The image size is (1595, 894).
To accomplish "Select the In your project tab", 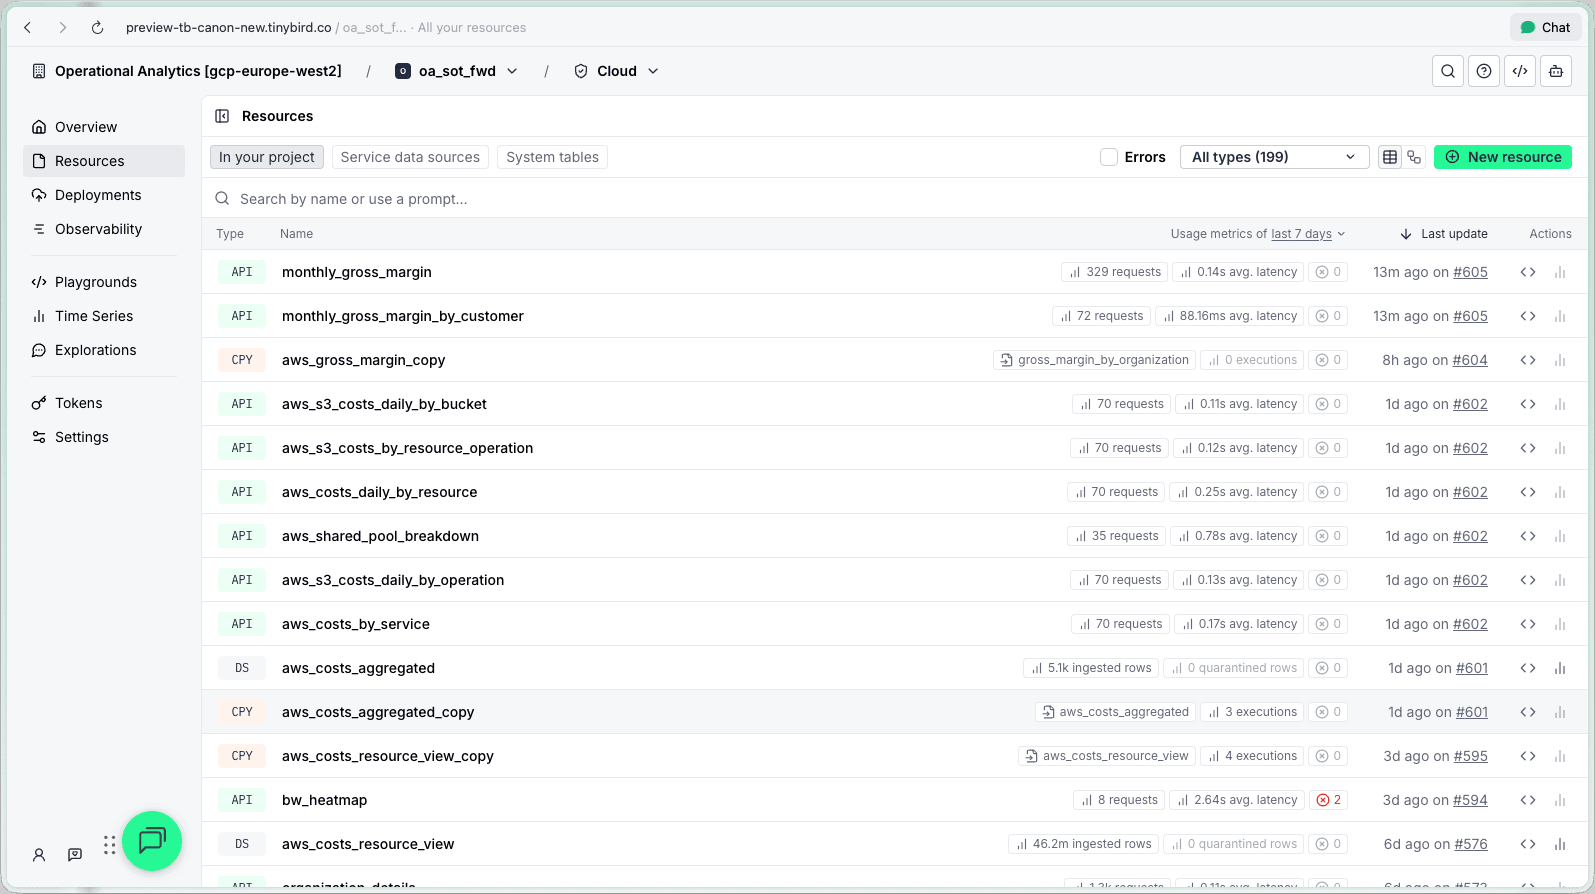I will pos(267,157).
